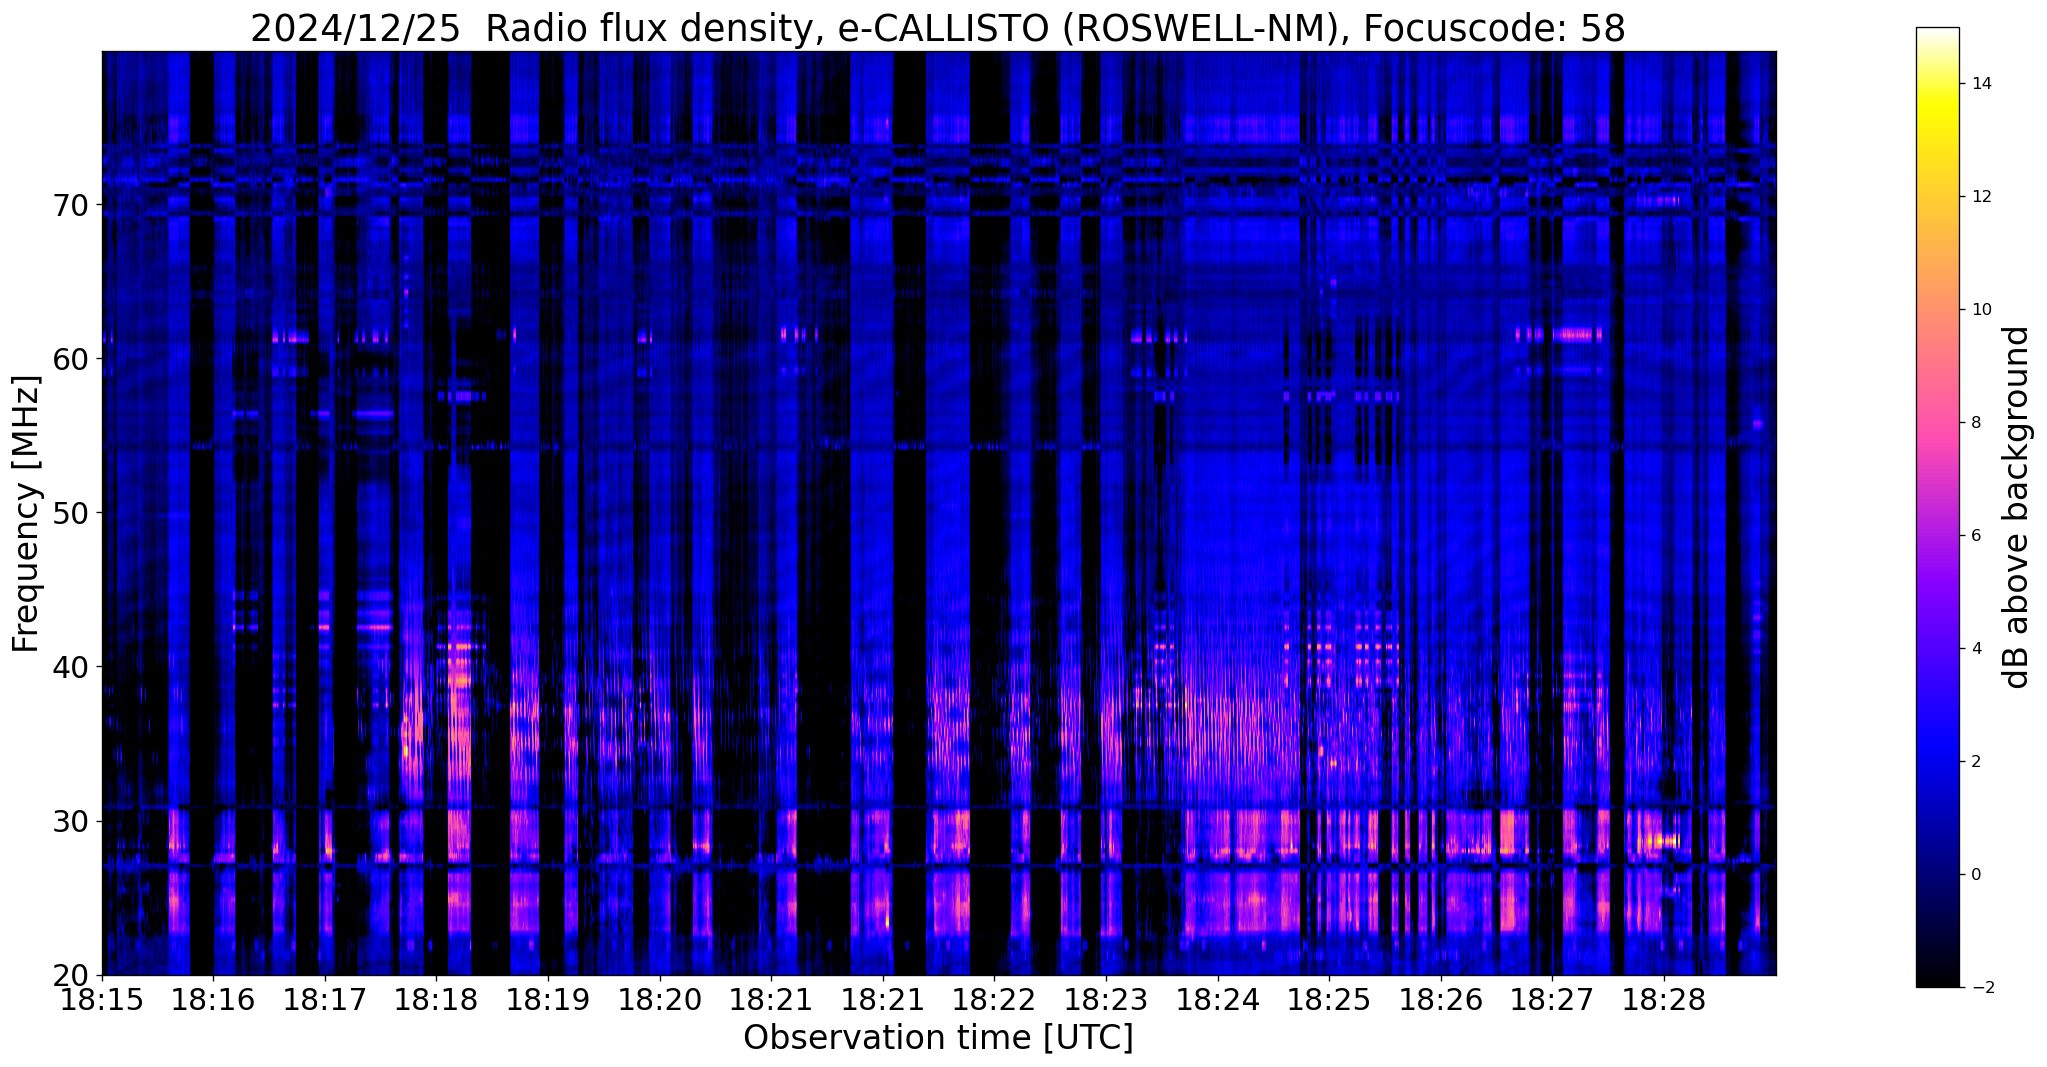Click the plot title mentioning e-CALLISTO ROSWELL-NM

pos(938,28)
